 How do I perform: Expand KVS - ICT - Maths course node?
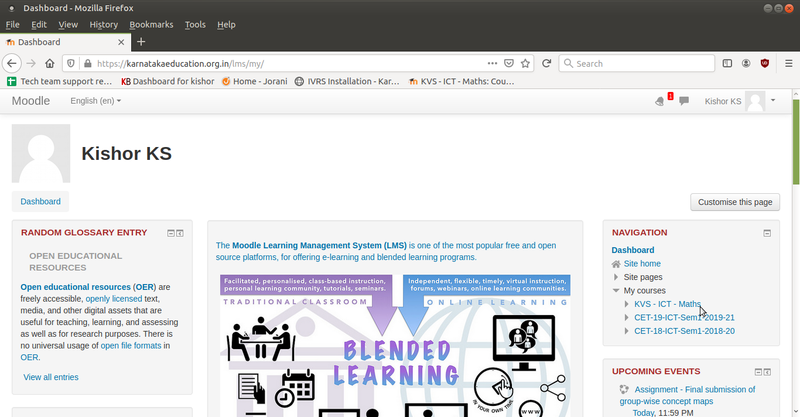(627, 304)
